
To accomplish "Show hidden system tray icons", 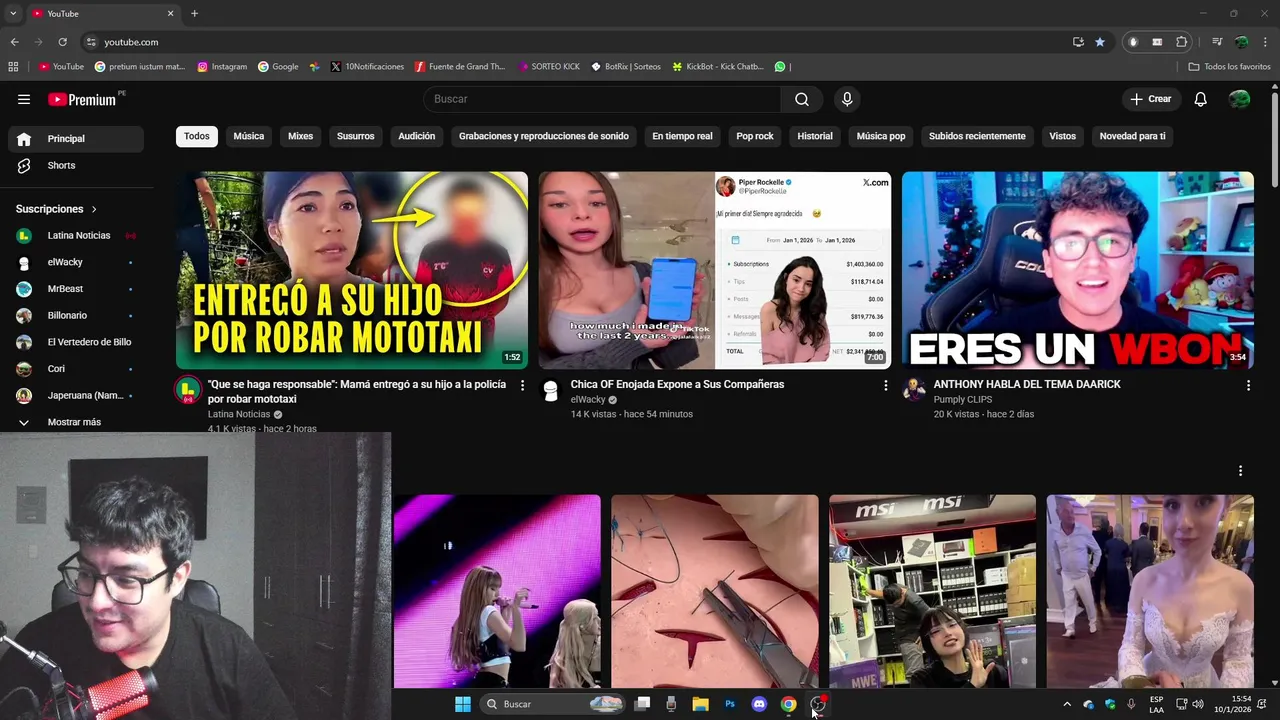I will [1066, 704].
